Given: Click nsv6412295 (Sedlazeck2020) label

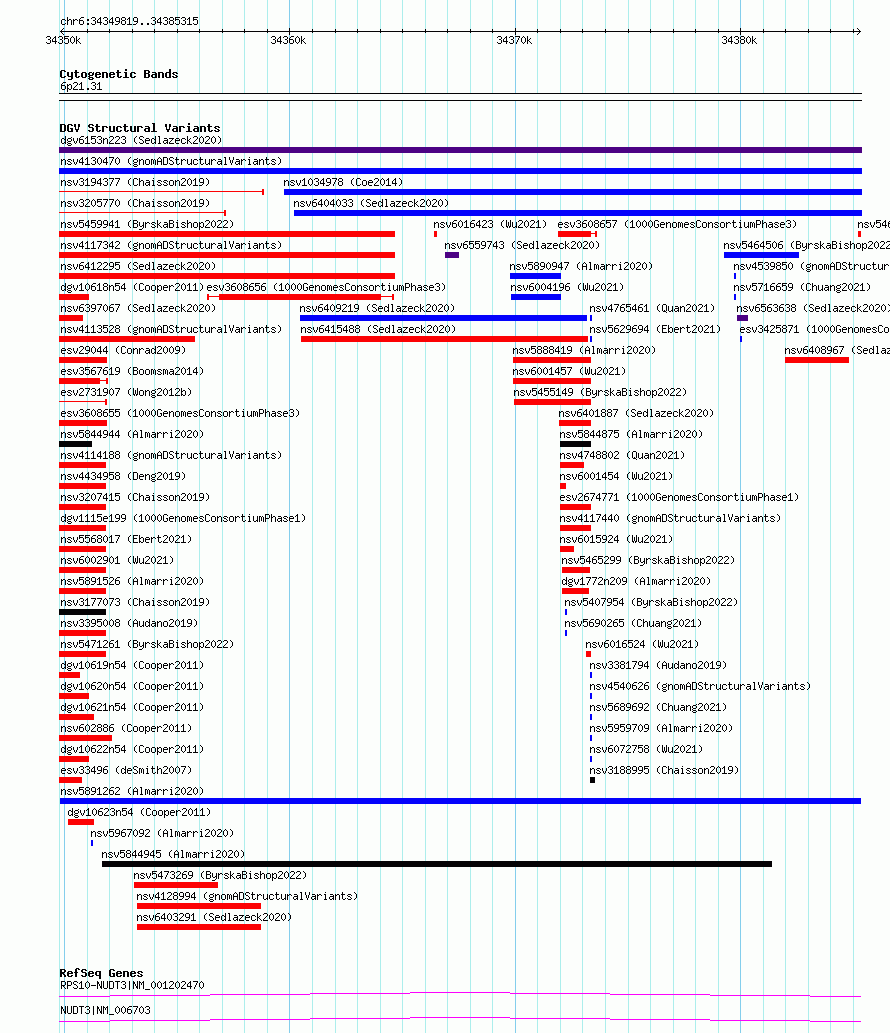Looking at the screenshot, I should click(138, 267).
